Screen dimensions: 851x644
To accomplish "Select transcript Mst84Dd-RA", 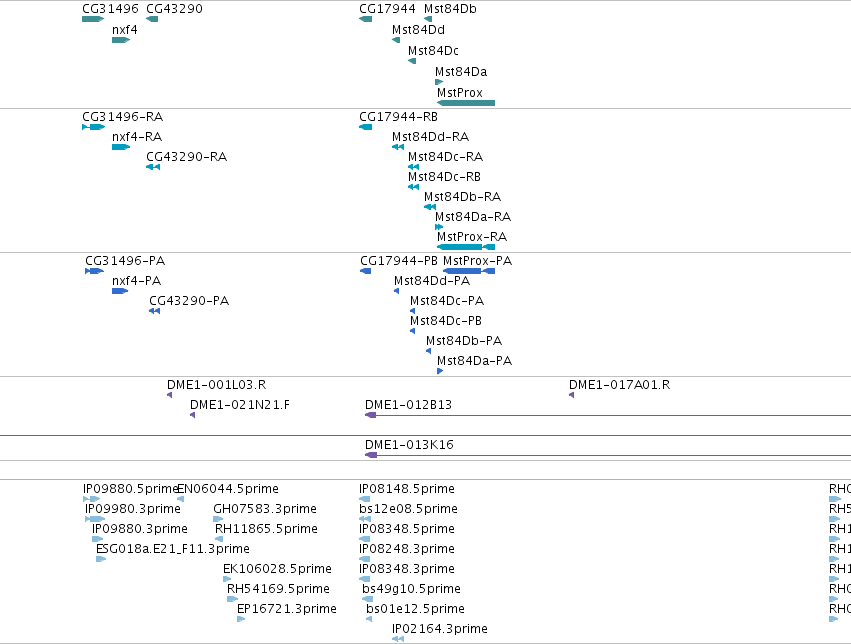I will [430, 137].
